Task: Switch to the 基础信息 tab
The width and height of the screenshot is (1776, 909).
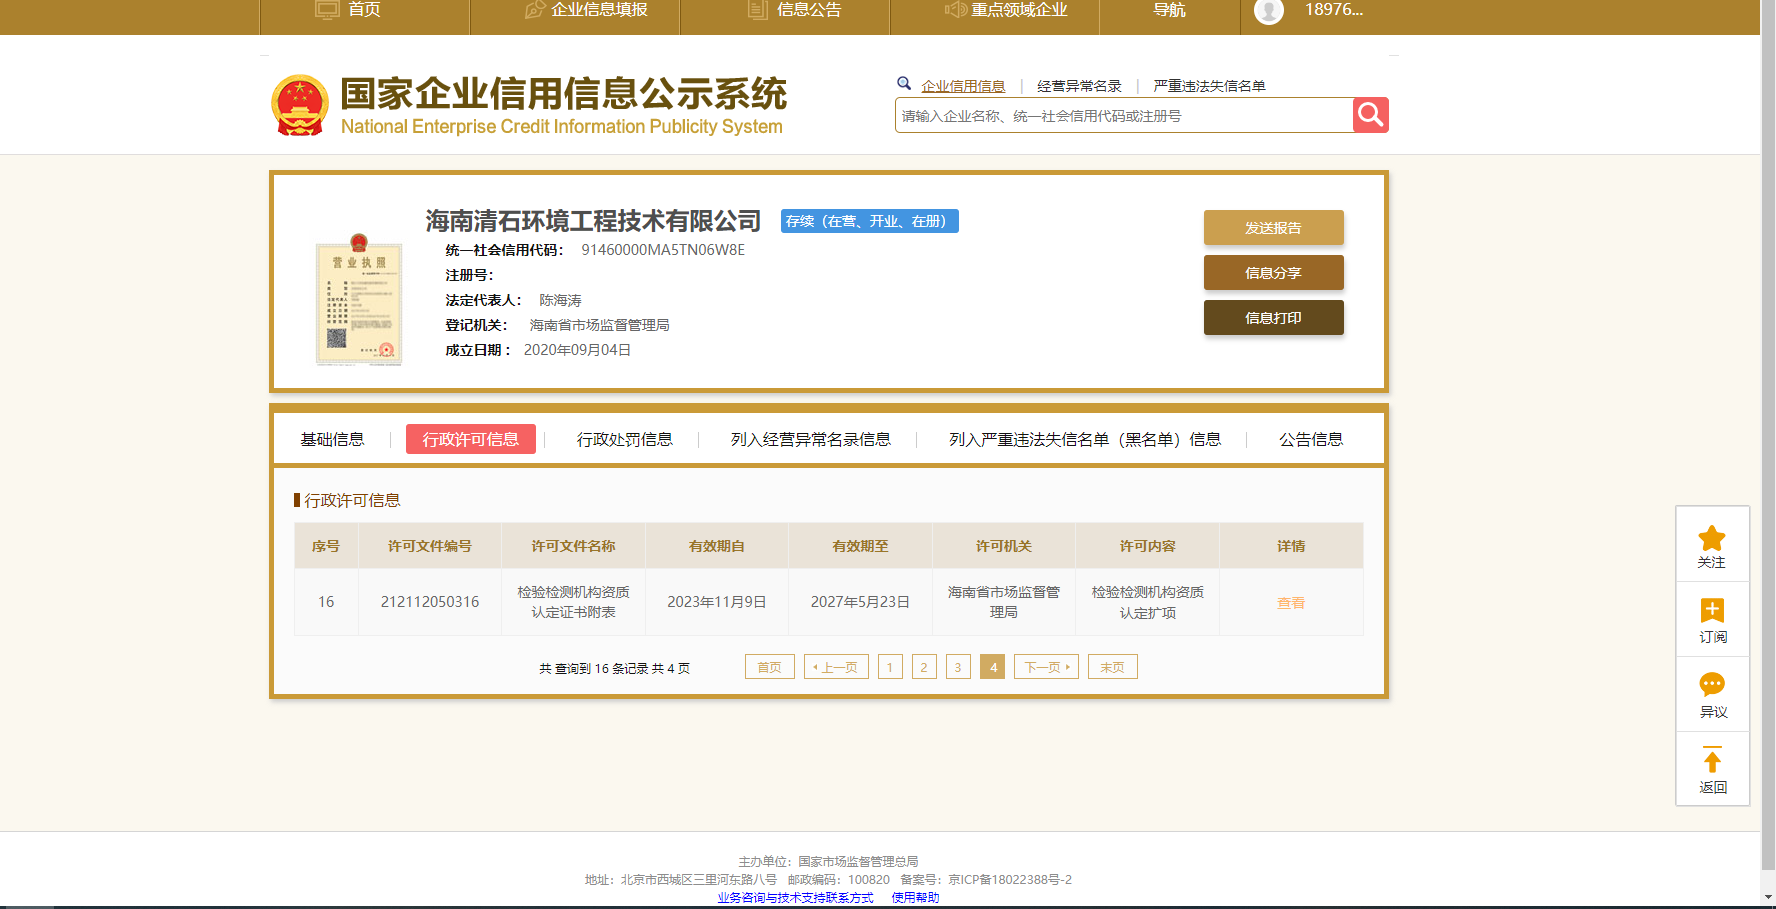Action: [332, 439]
